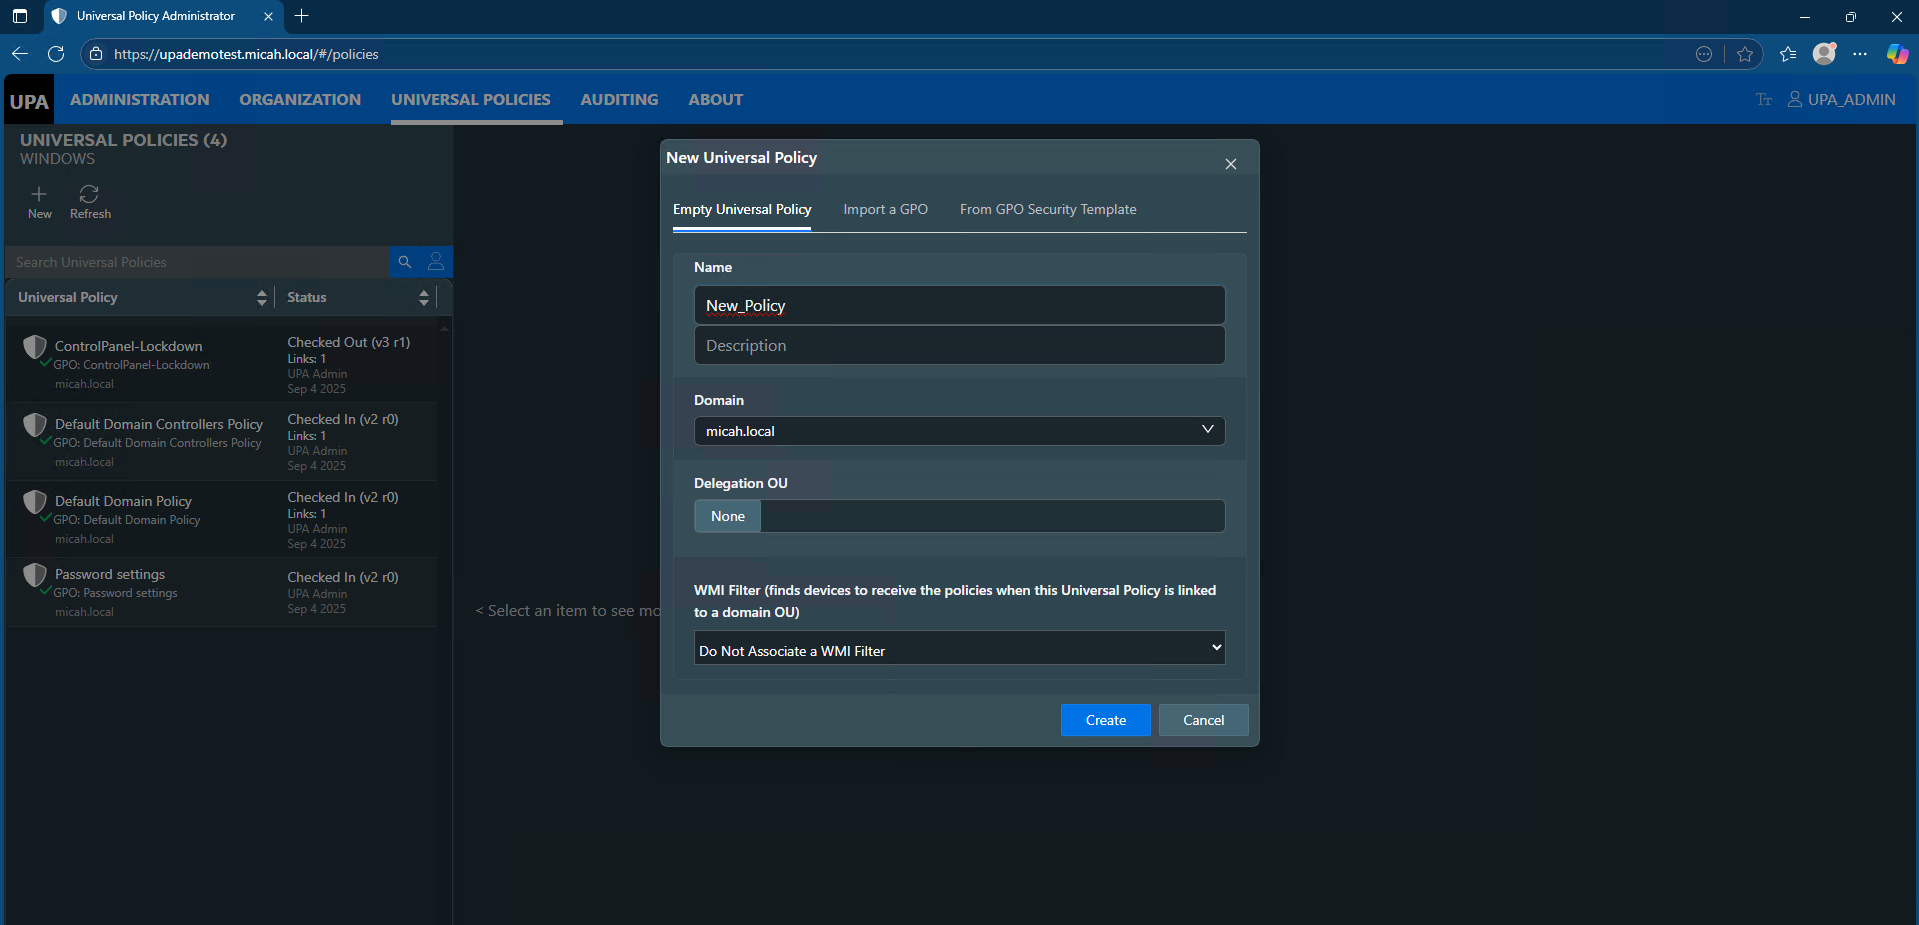Click the UPA logo in header
The width and height of the screenshot is (1919, 925).
(x=29, y=101)
